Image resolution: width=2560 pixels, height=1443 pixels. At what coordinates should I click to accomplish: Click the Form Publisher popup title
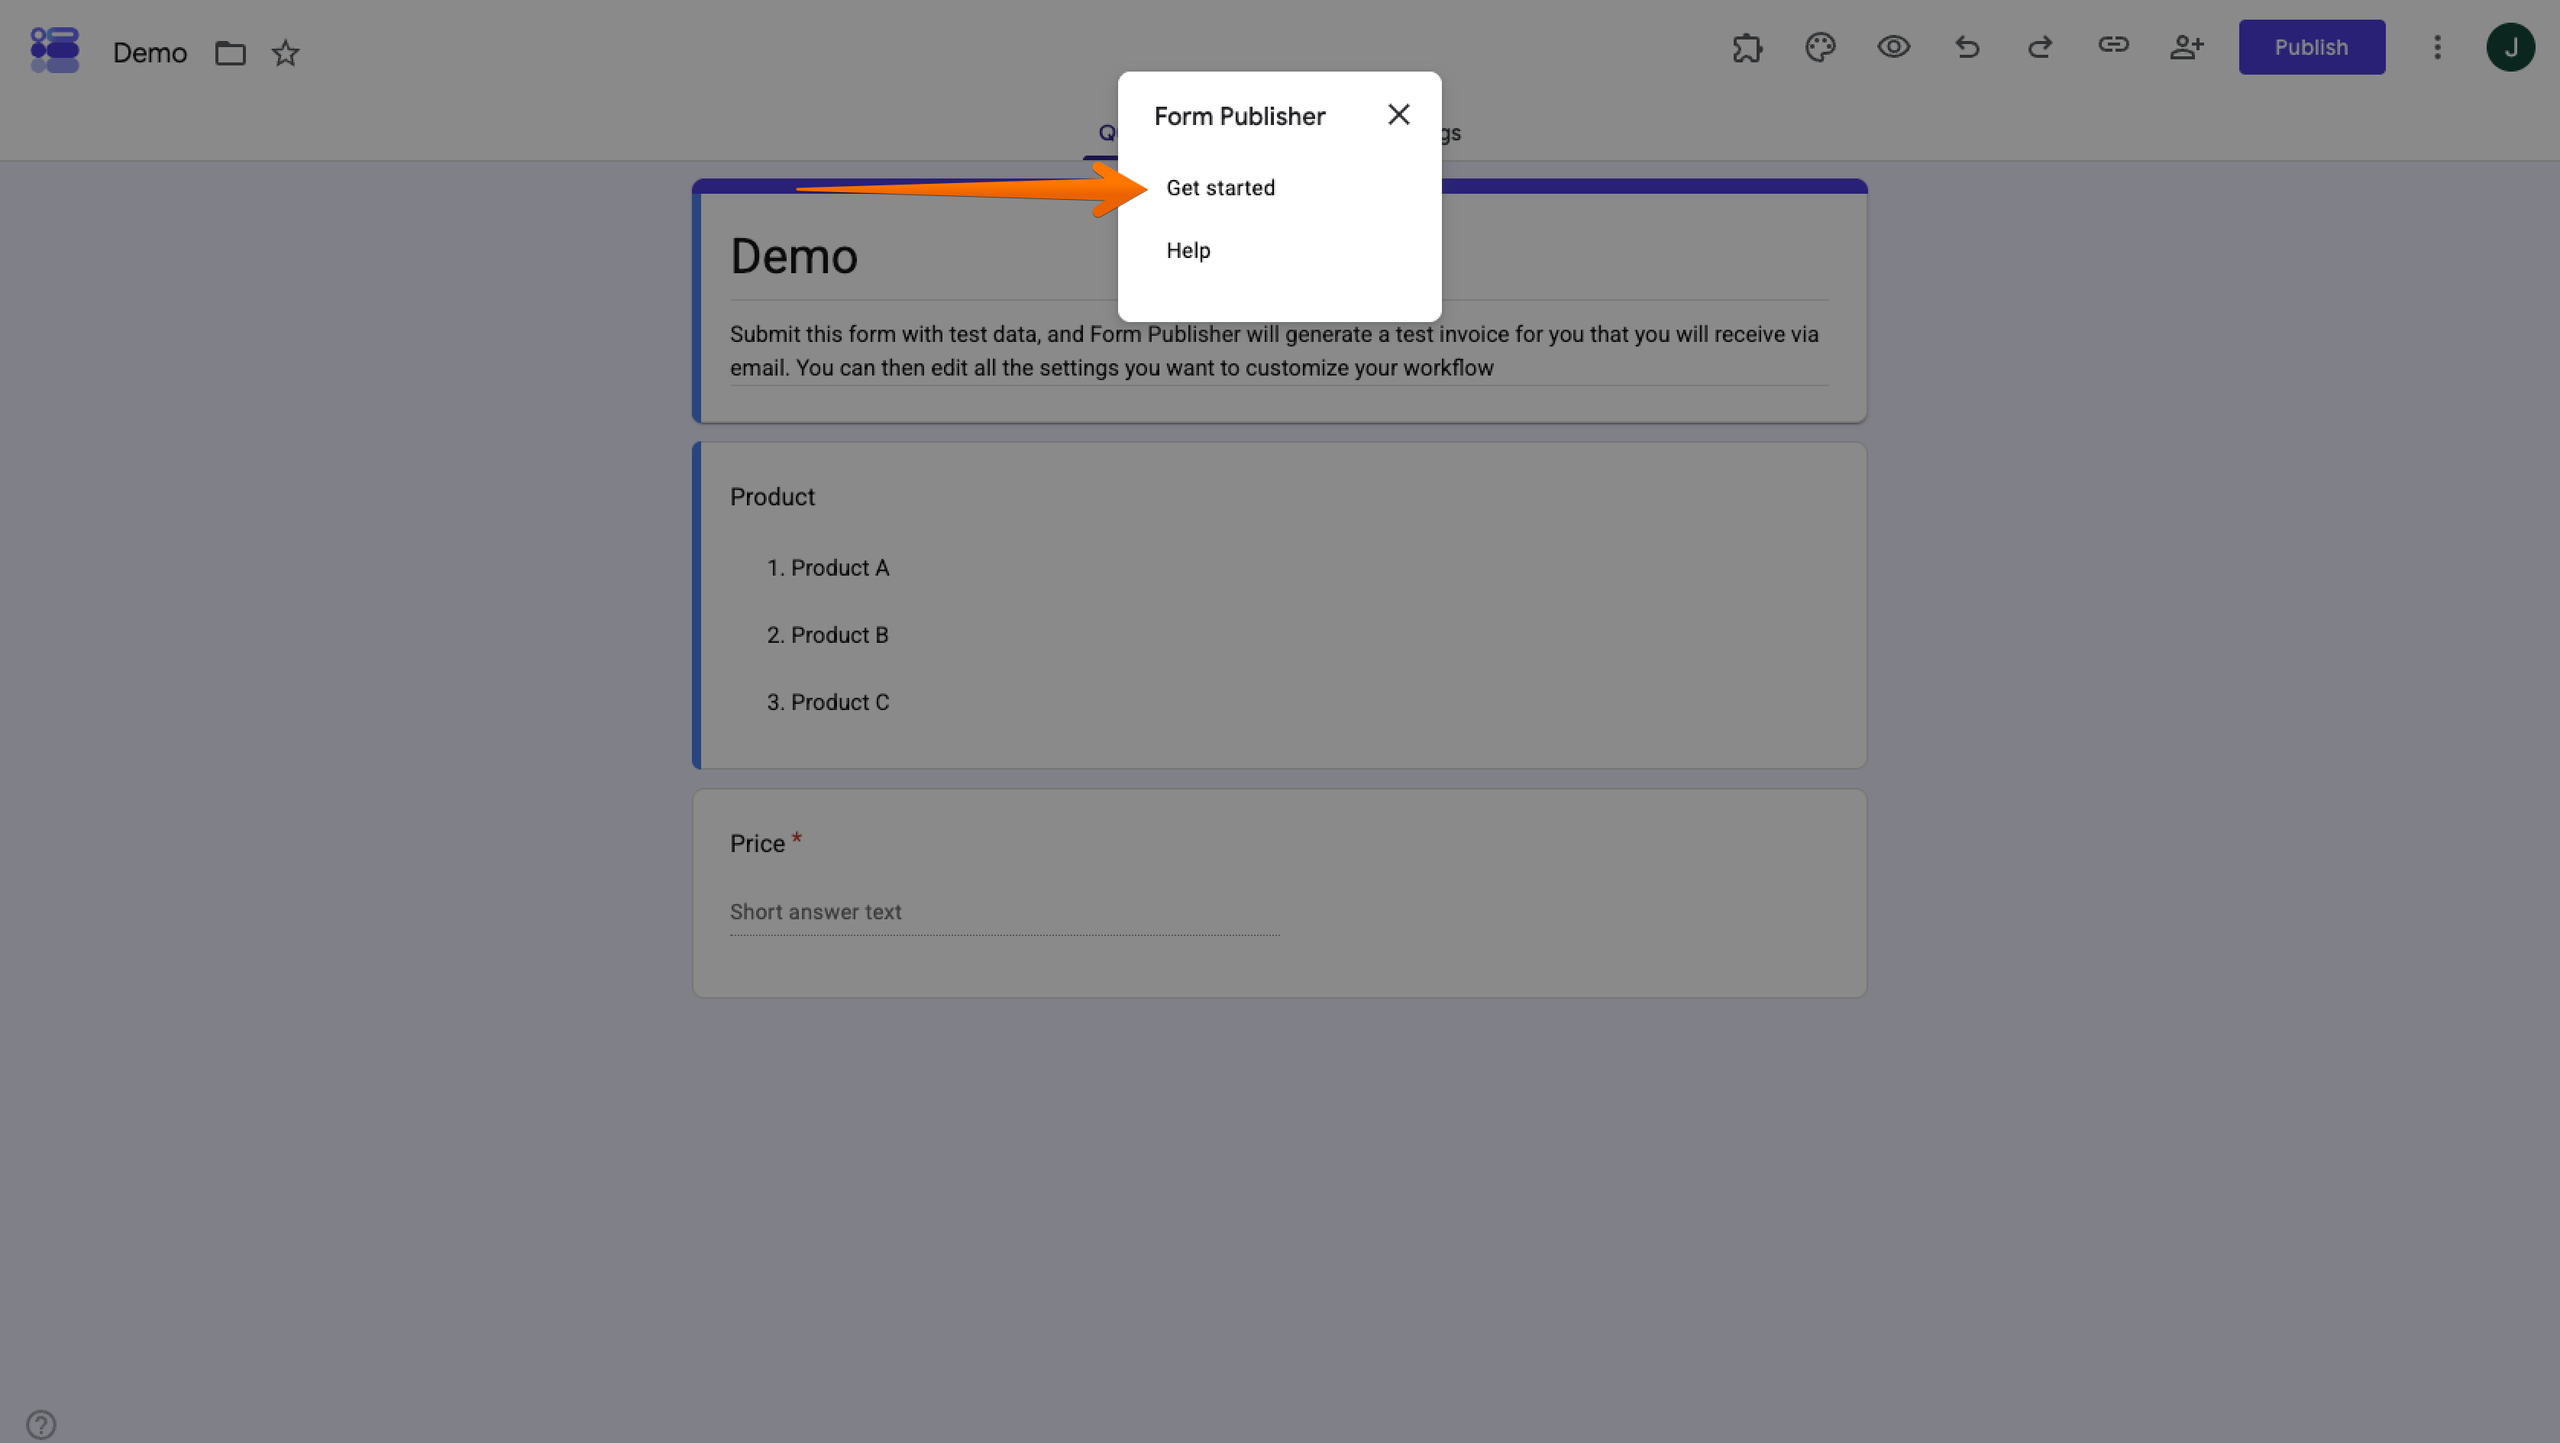pyautogui.click(x=1239, y=116)
